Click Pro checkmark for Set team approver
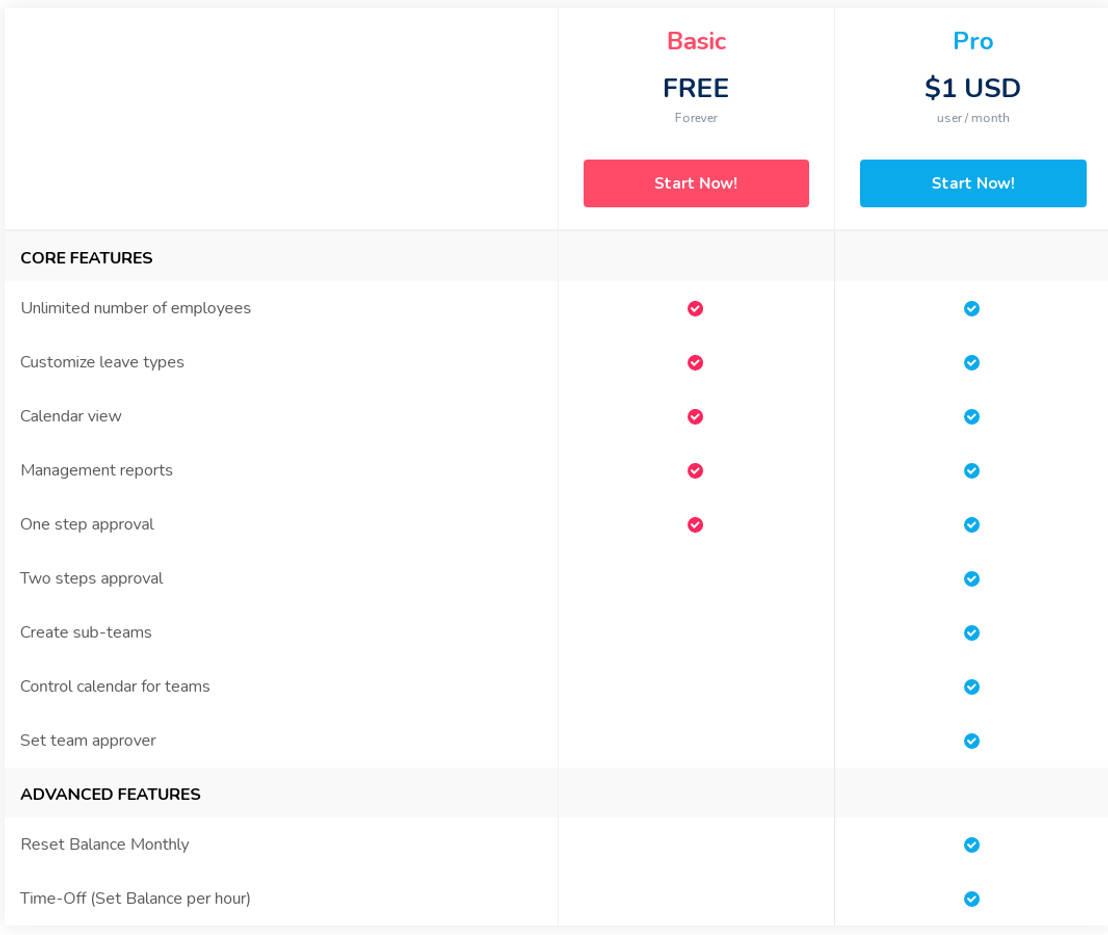 (x=971, y=741)
